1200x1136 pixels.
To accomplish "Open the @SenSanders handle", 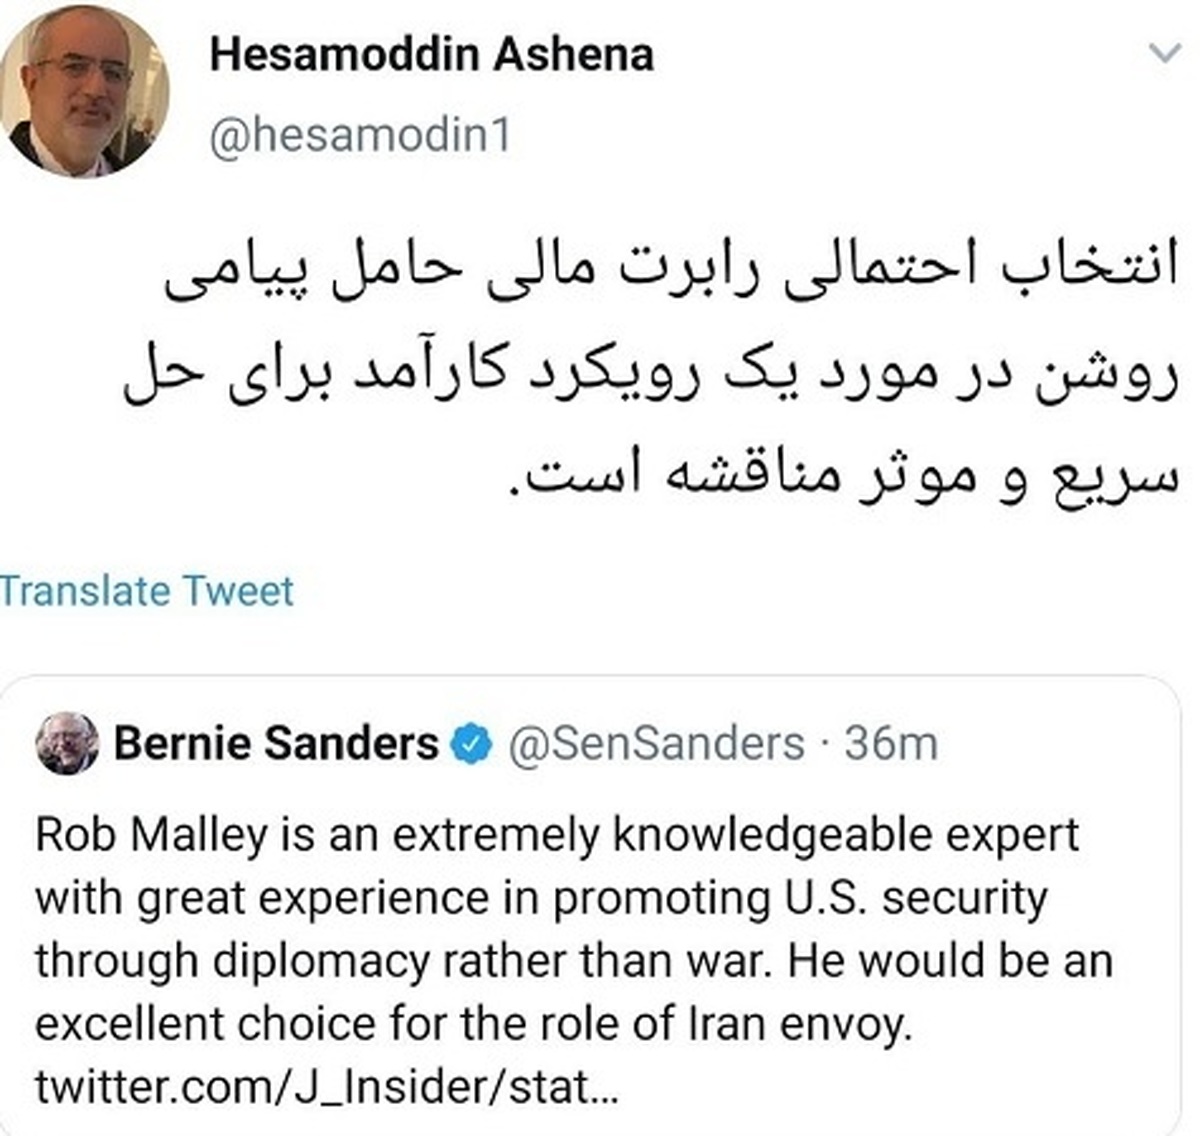I will tap(657, 744).
